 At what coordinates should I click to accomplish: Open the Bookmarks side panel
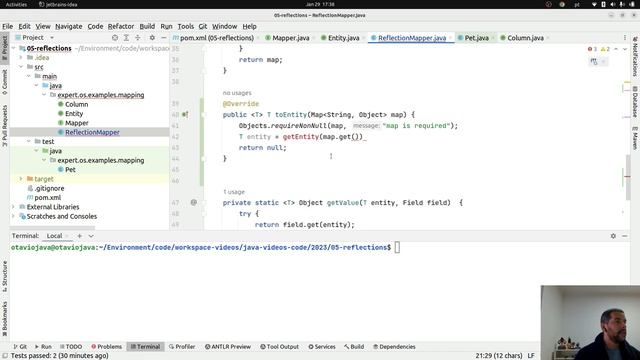coord(4,319)
